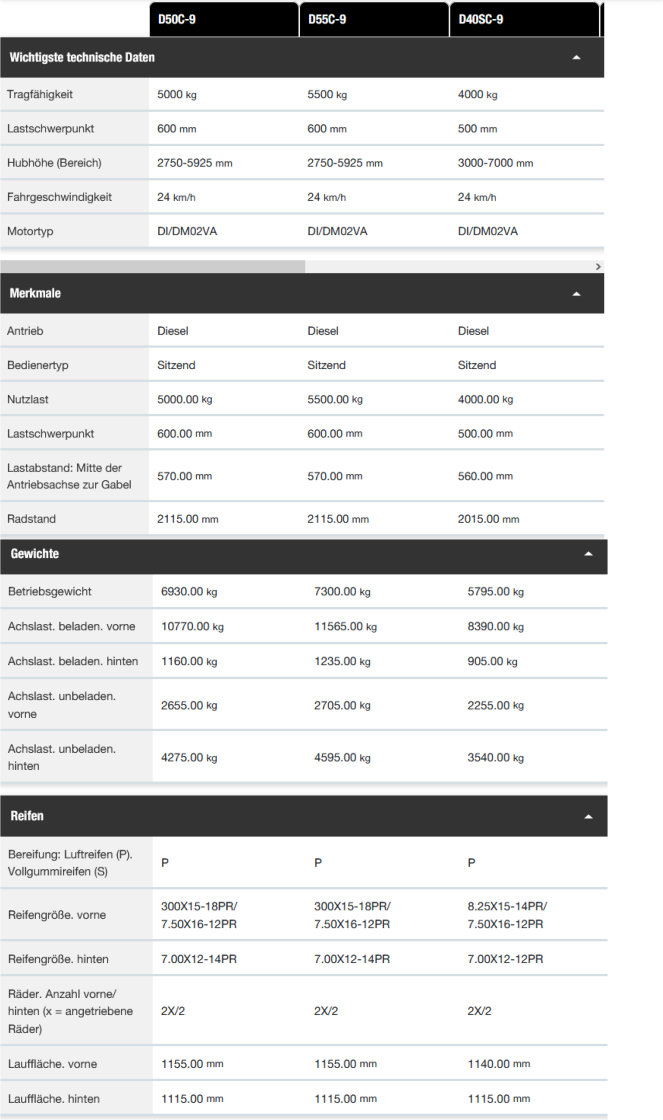Click the Radstand row label
Viewport: 663px width, 1120px height.
coord(31,519)
